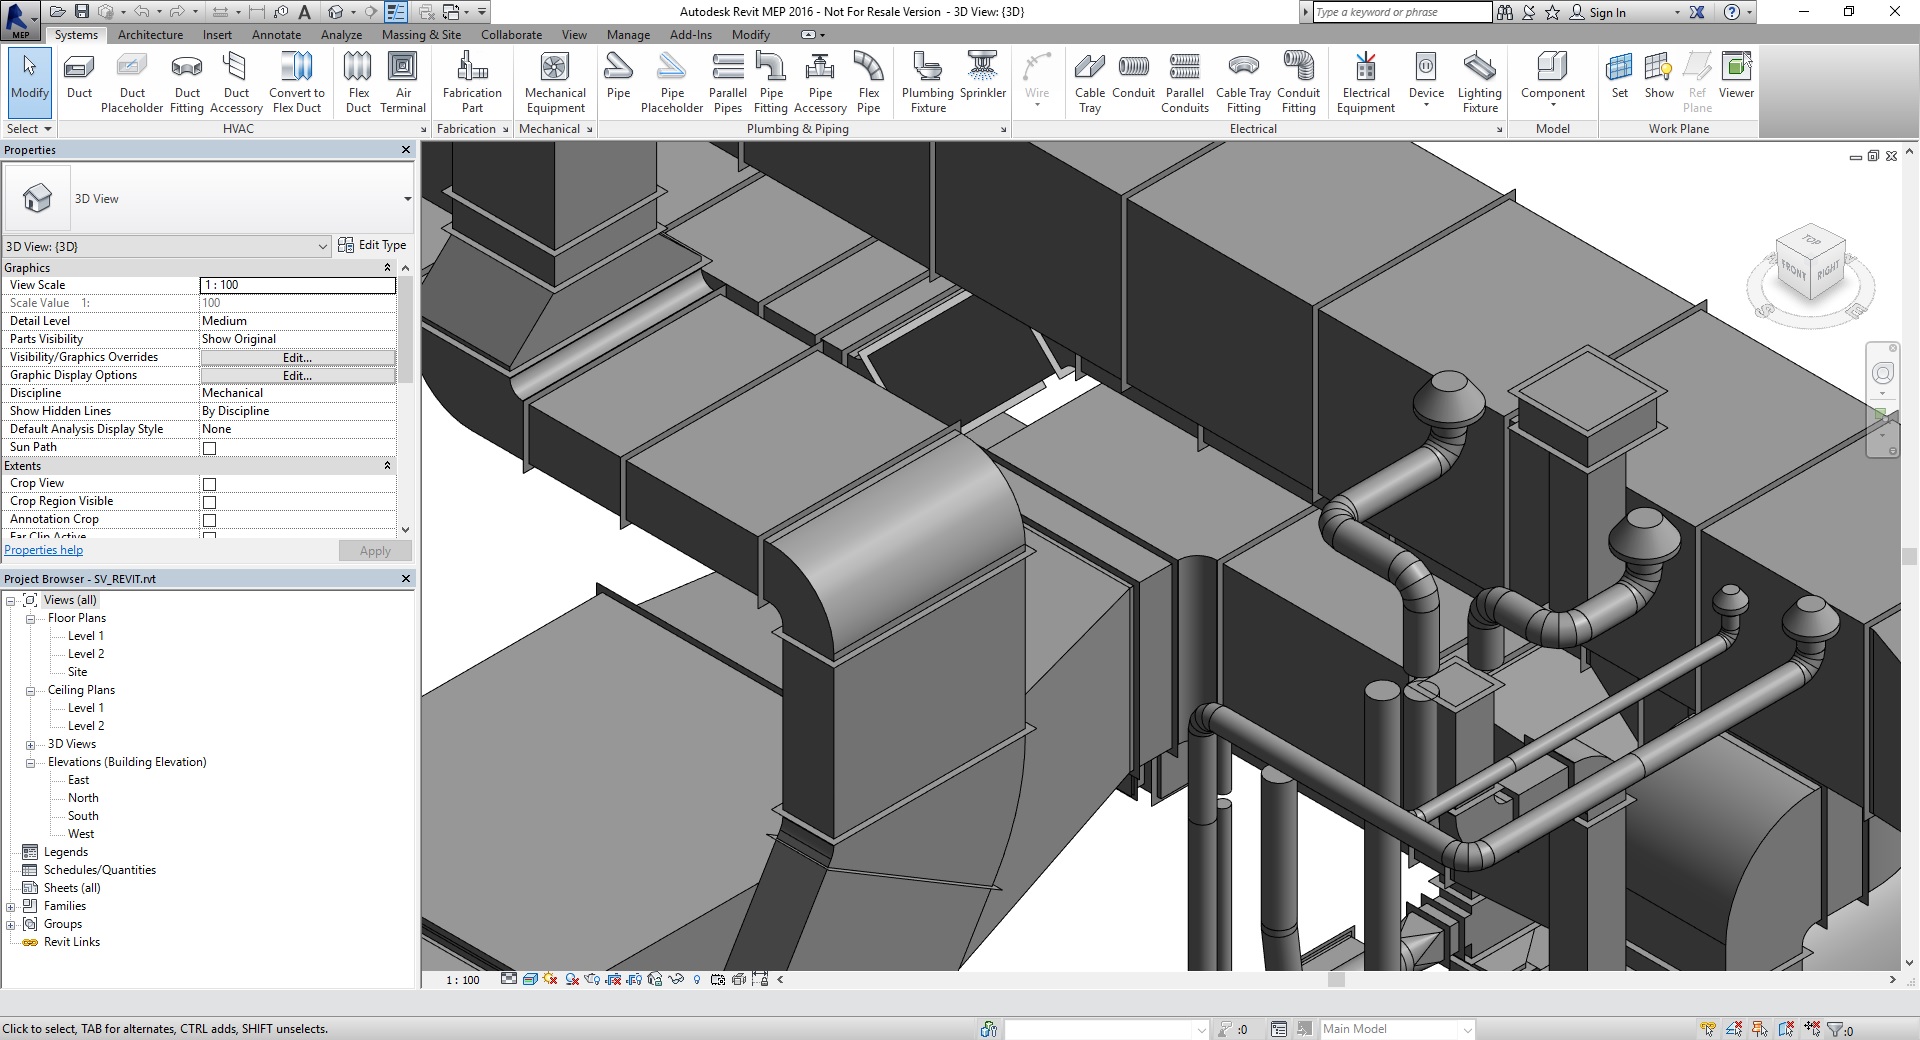The height and width of the screenshot is (1040, 1920).
Task: Open the Collaborate ribbon tab
Action: [x=511, y=35]
